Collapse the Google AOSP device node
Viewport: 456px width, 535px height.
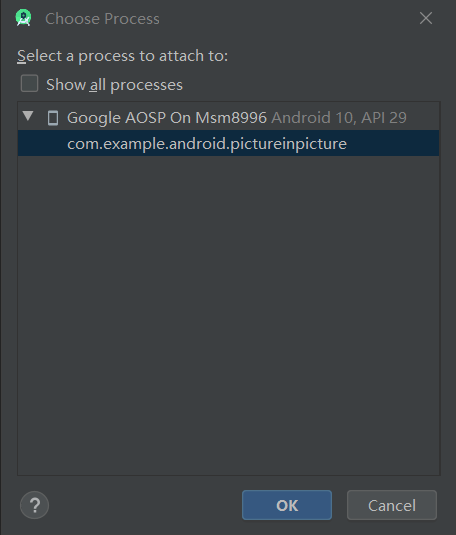(x=28, y=116)
